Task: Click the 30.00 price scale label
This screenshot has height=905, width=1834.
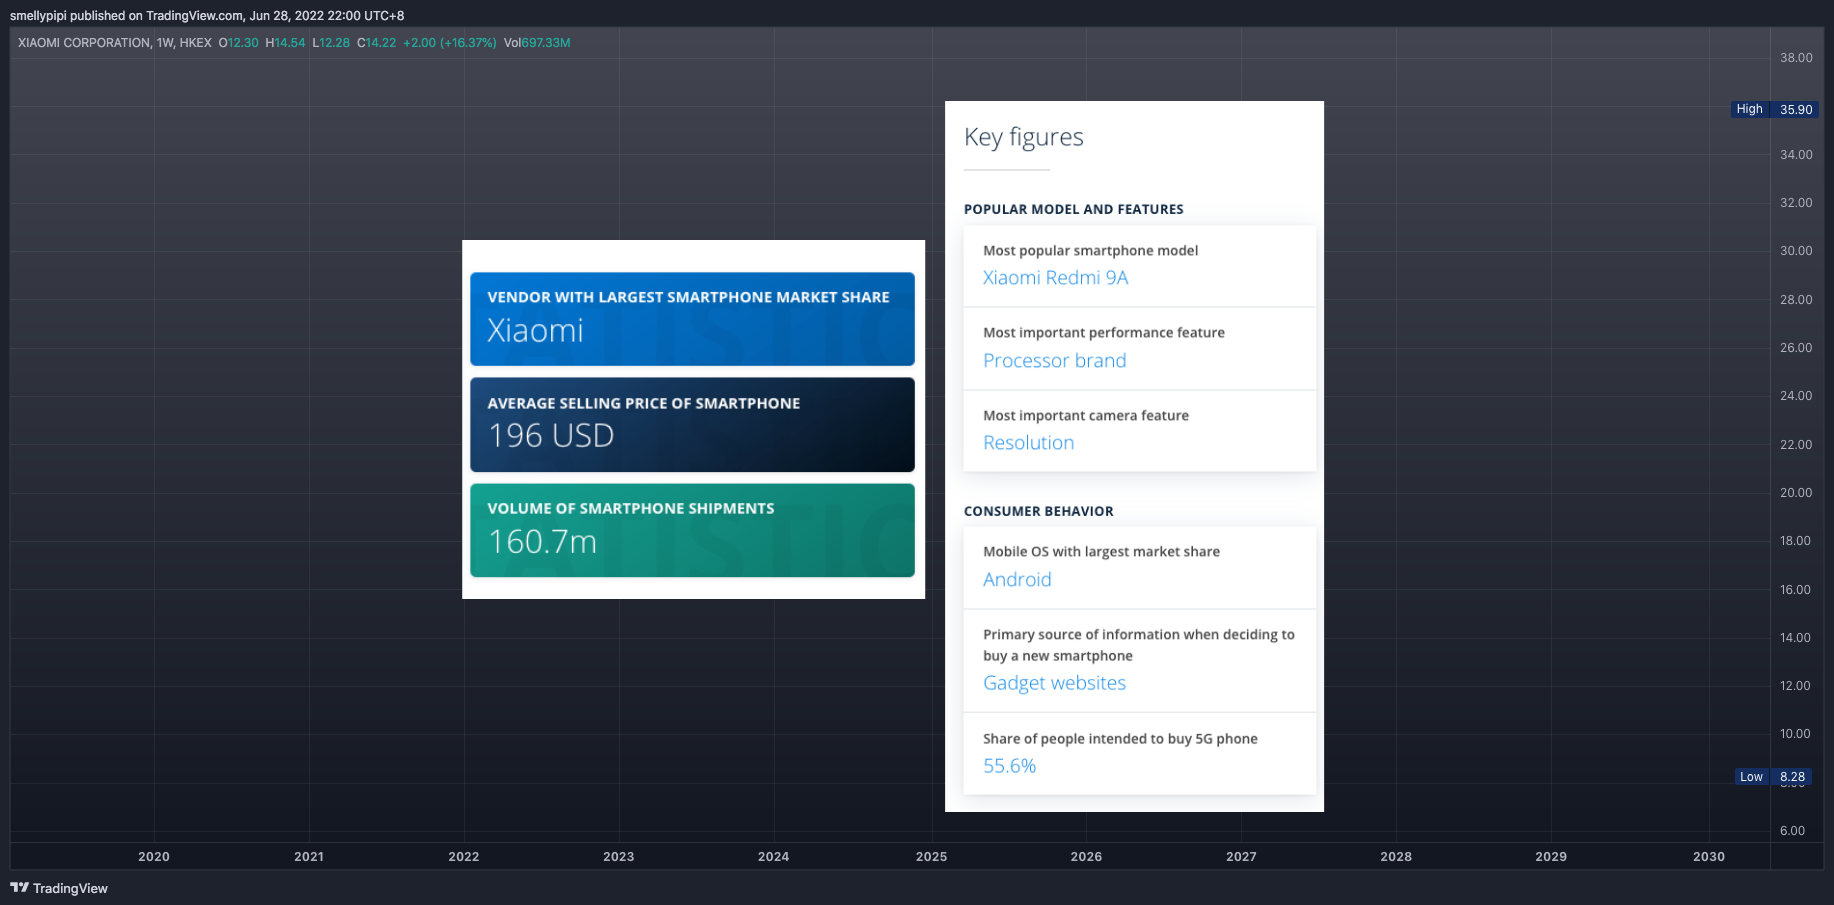Action: tap(1796, 251)
